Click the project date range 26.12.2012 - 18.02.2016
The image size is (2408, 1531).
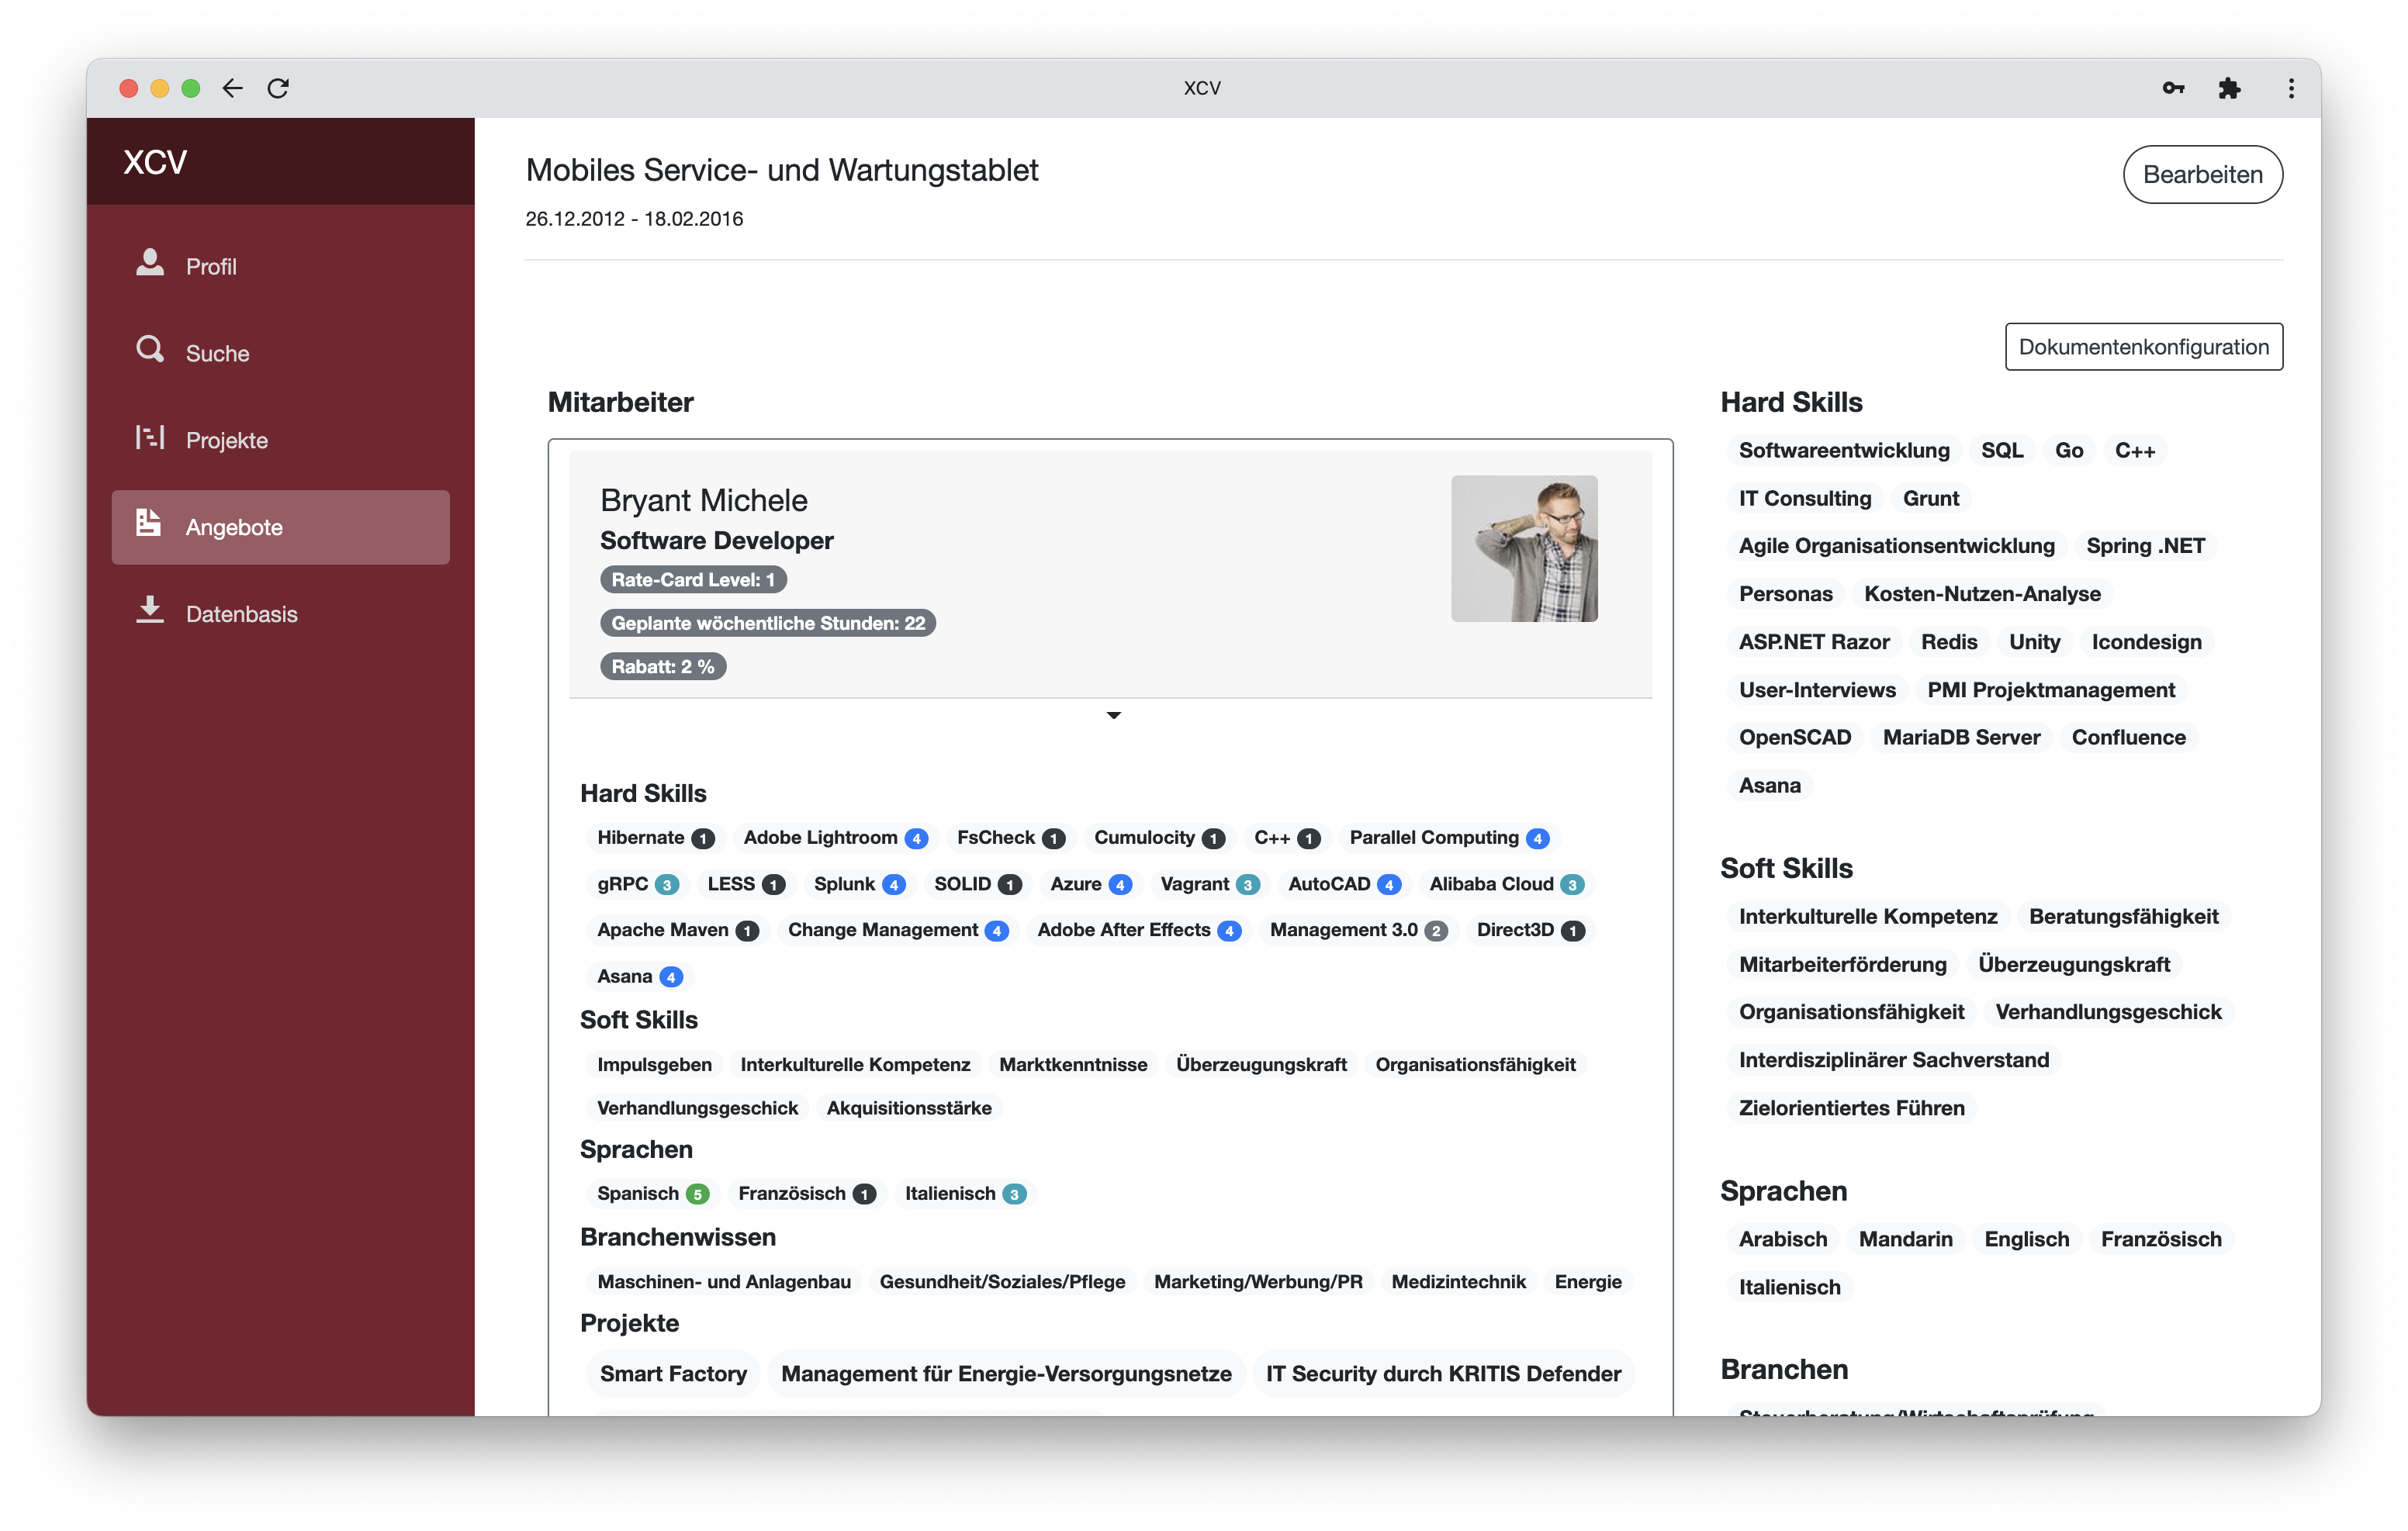pos(634,219)
